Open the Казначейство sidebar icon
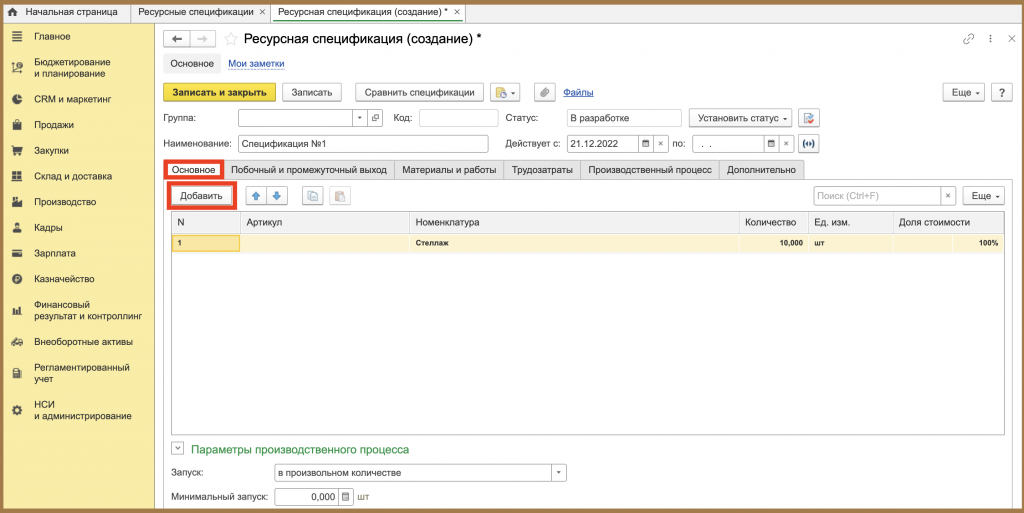 pyautogui.click(x=18, y=279)
